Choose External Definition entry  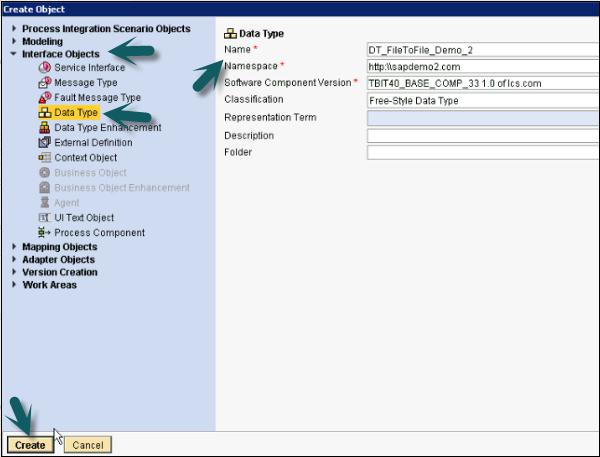93,142
